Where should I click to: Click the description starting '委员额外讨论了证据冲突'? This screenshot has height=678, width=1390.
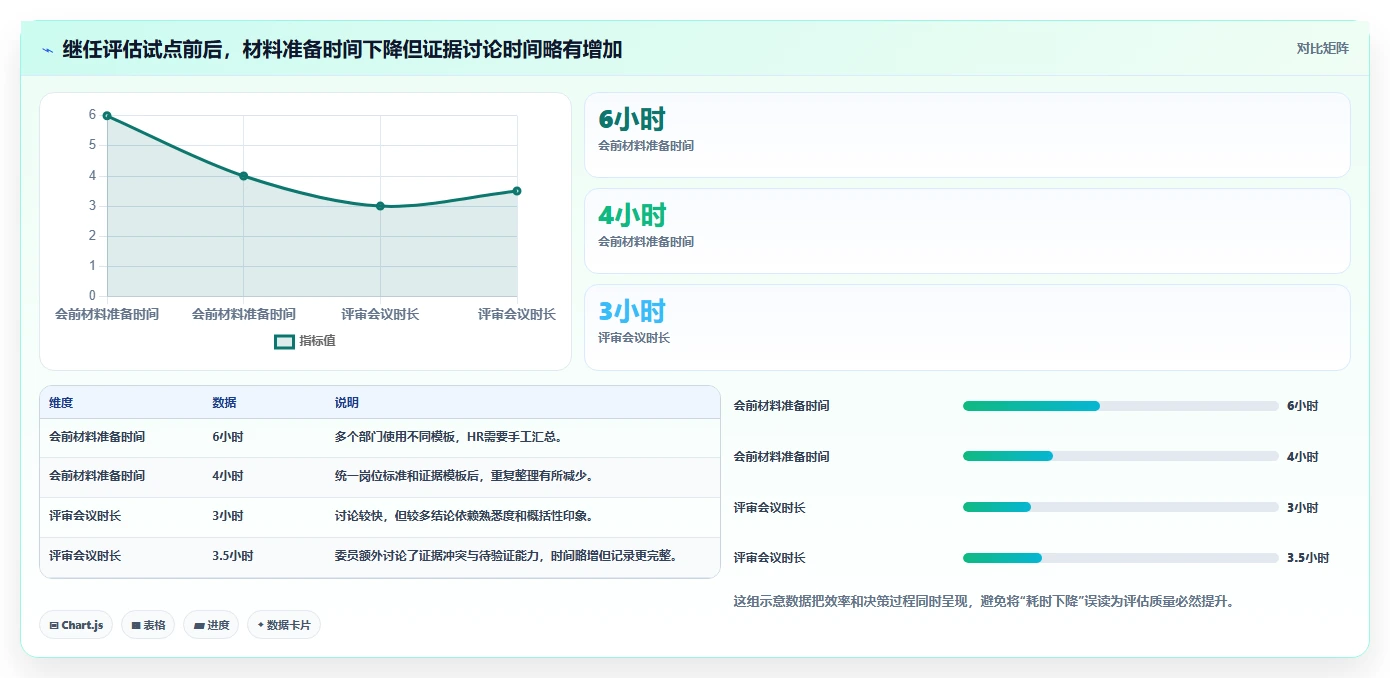coord(506,556)
